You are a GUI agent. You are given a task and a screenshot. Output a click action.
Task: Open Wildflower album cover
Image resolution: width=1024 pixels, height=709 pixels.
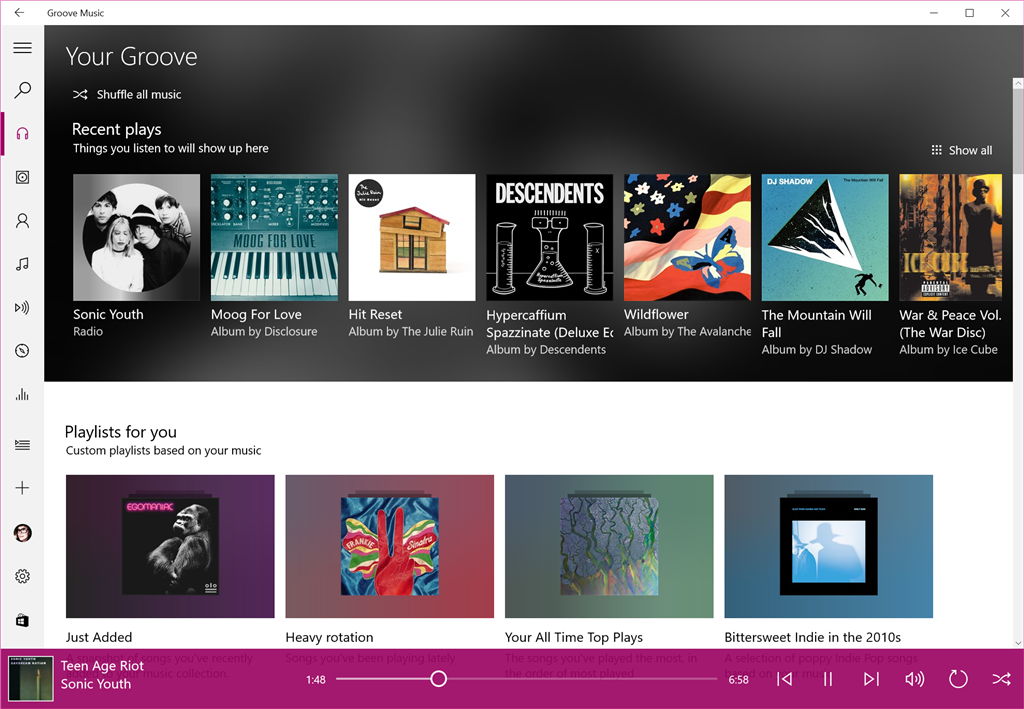click(x=688, y=237)
